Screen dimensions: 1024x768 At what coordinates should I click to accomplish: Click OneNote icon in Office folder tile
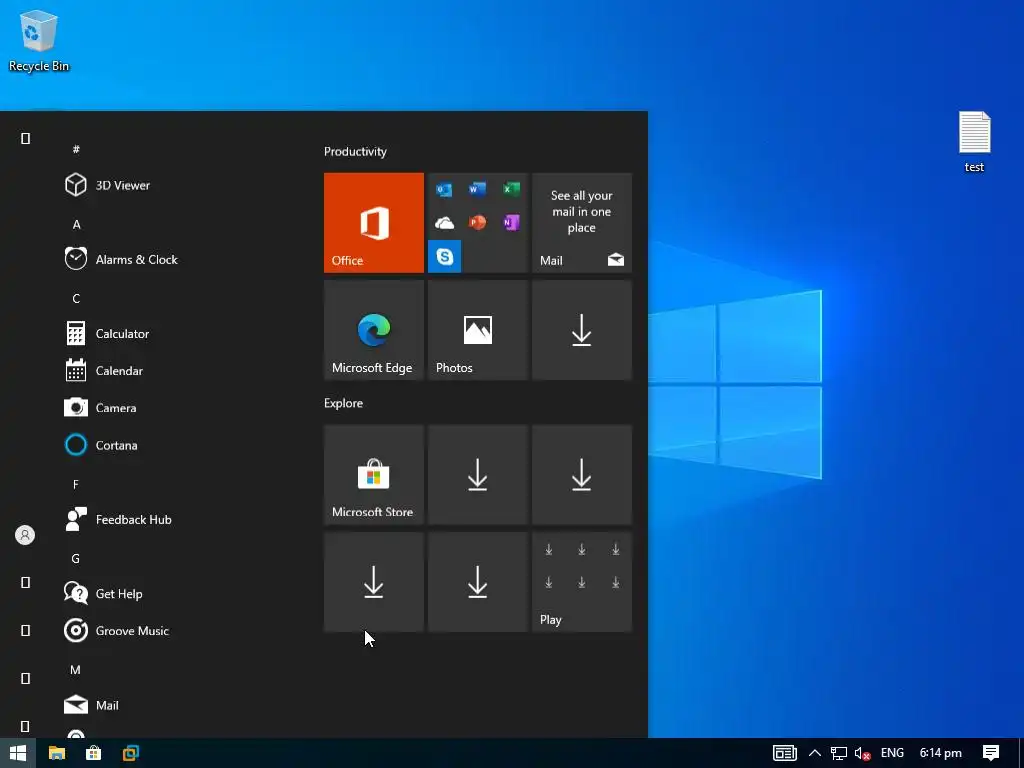pyautogui.click(x=511, y=223)
